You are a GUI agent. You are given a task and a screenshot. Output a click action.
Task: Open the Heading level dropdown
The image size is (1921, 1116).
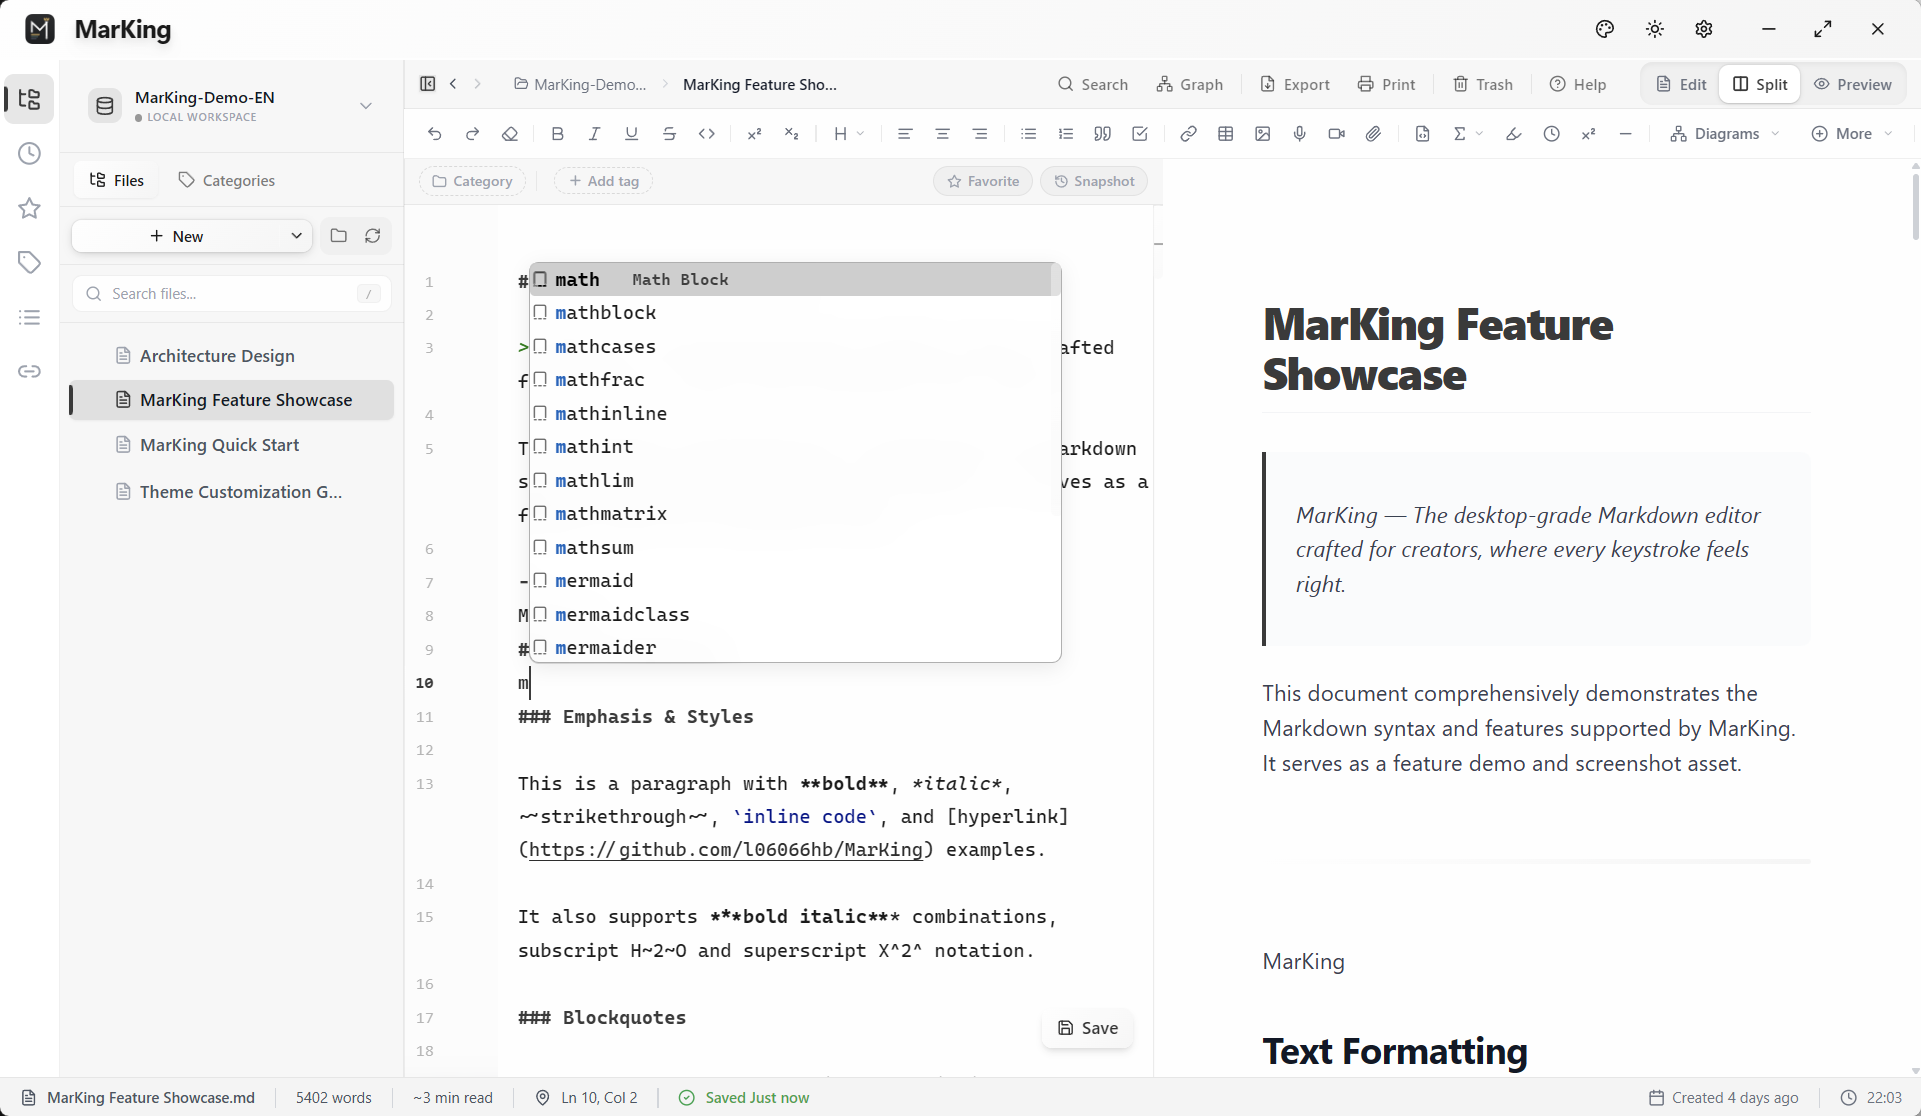[x=848, y=134]
